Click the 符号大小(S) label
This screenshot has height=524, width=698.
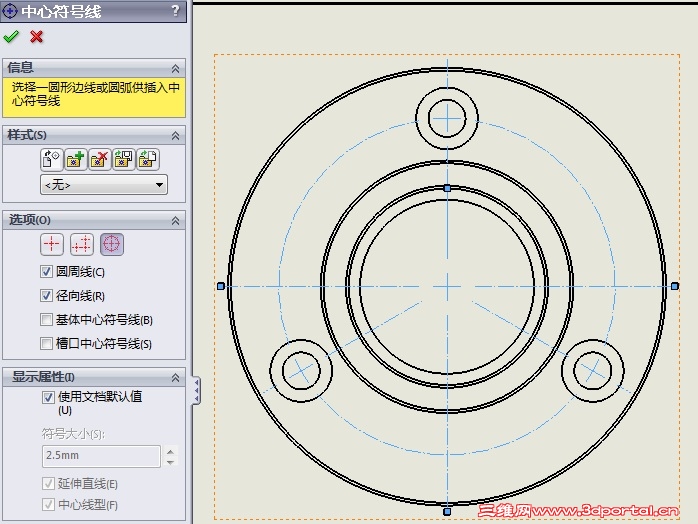click(73, 434)
